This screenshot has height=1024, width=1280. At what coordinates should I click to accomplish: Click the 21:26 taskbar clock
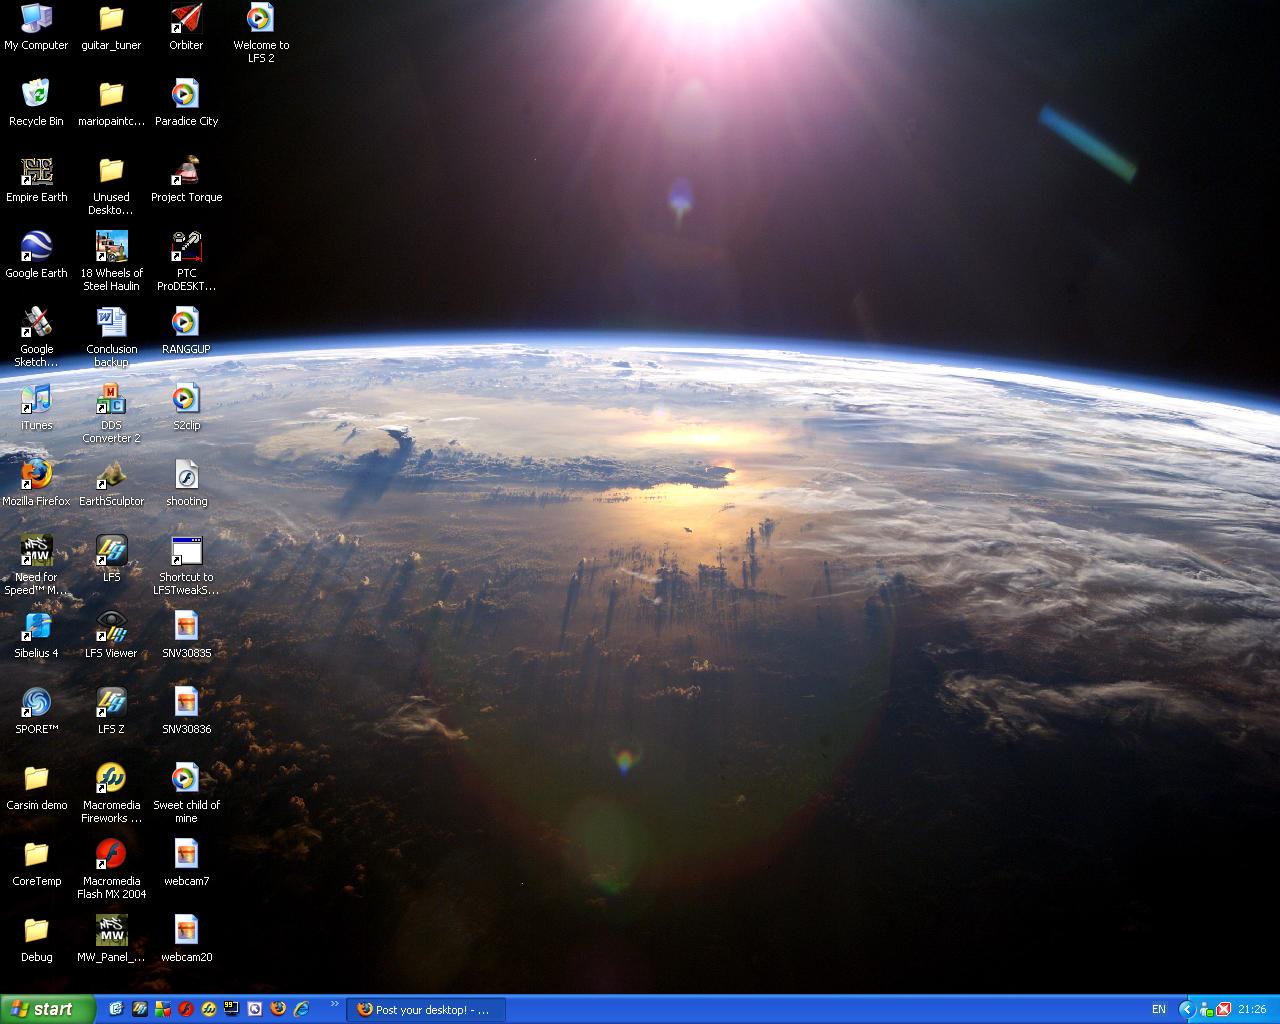click(1252, 1010)
